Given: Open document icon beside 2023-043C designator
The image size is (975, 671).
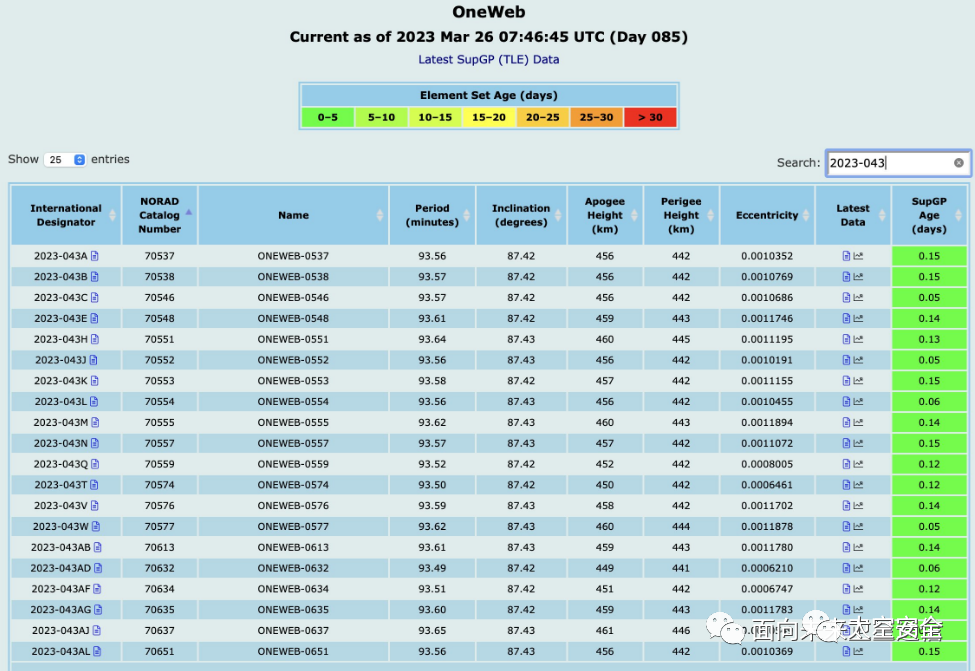Looking at the screenshot, I should pos(95,297).
